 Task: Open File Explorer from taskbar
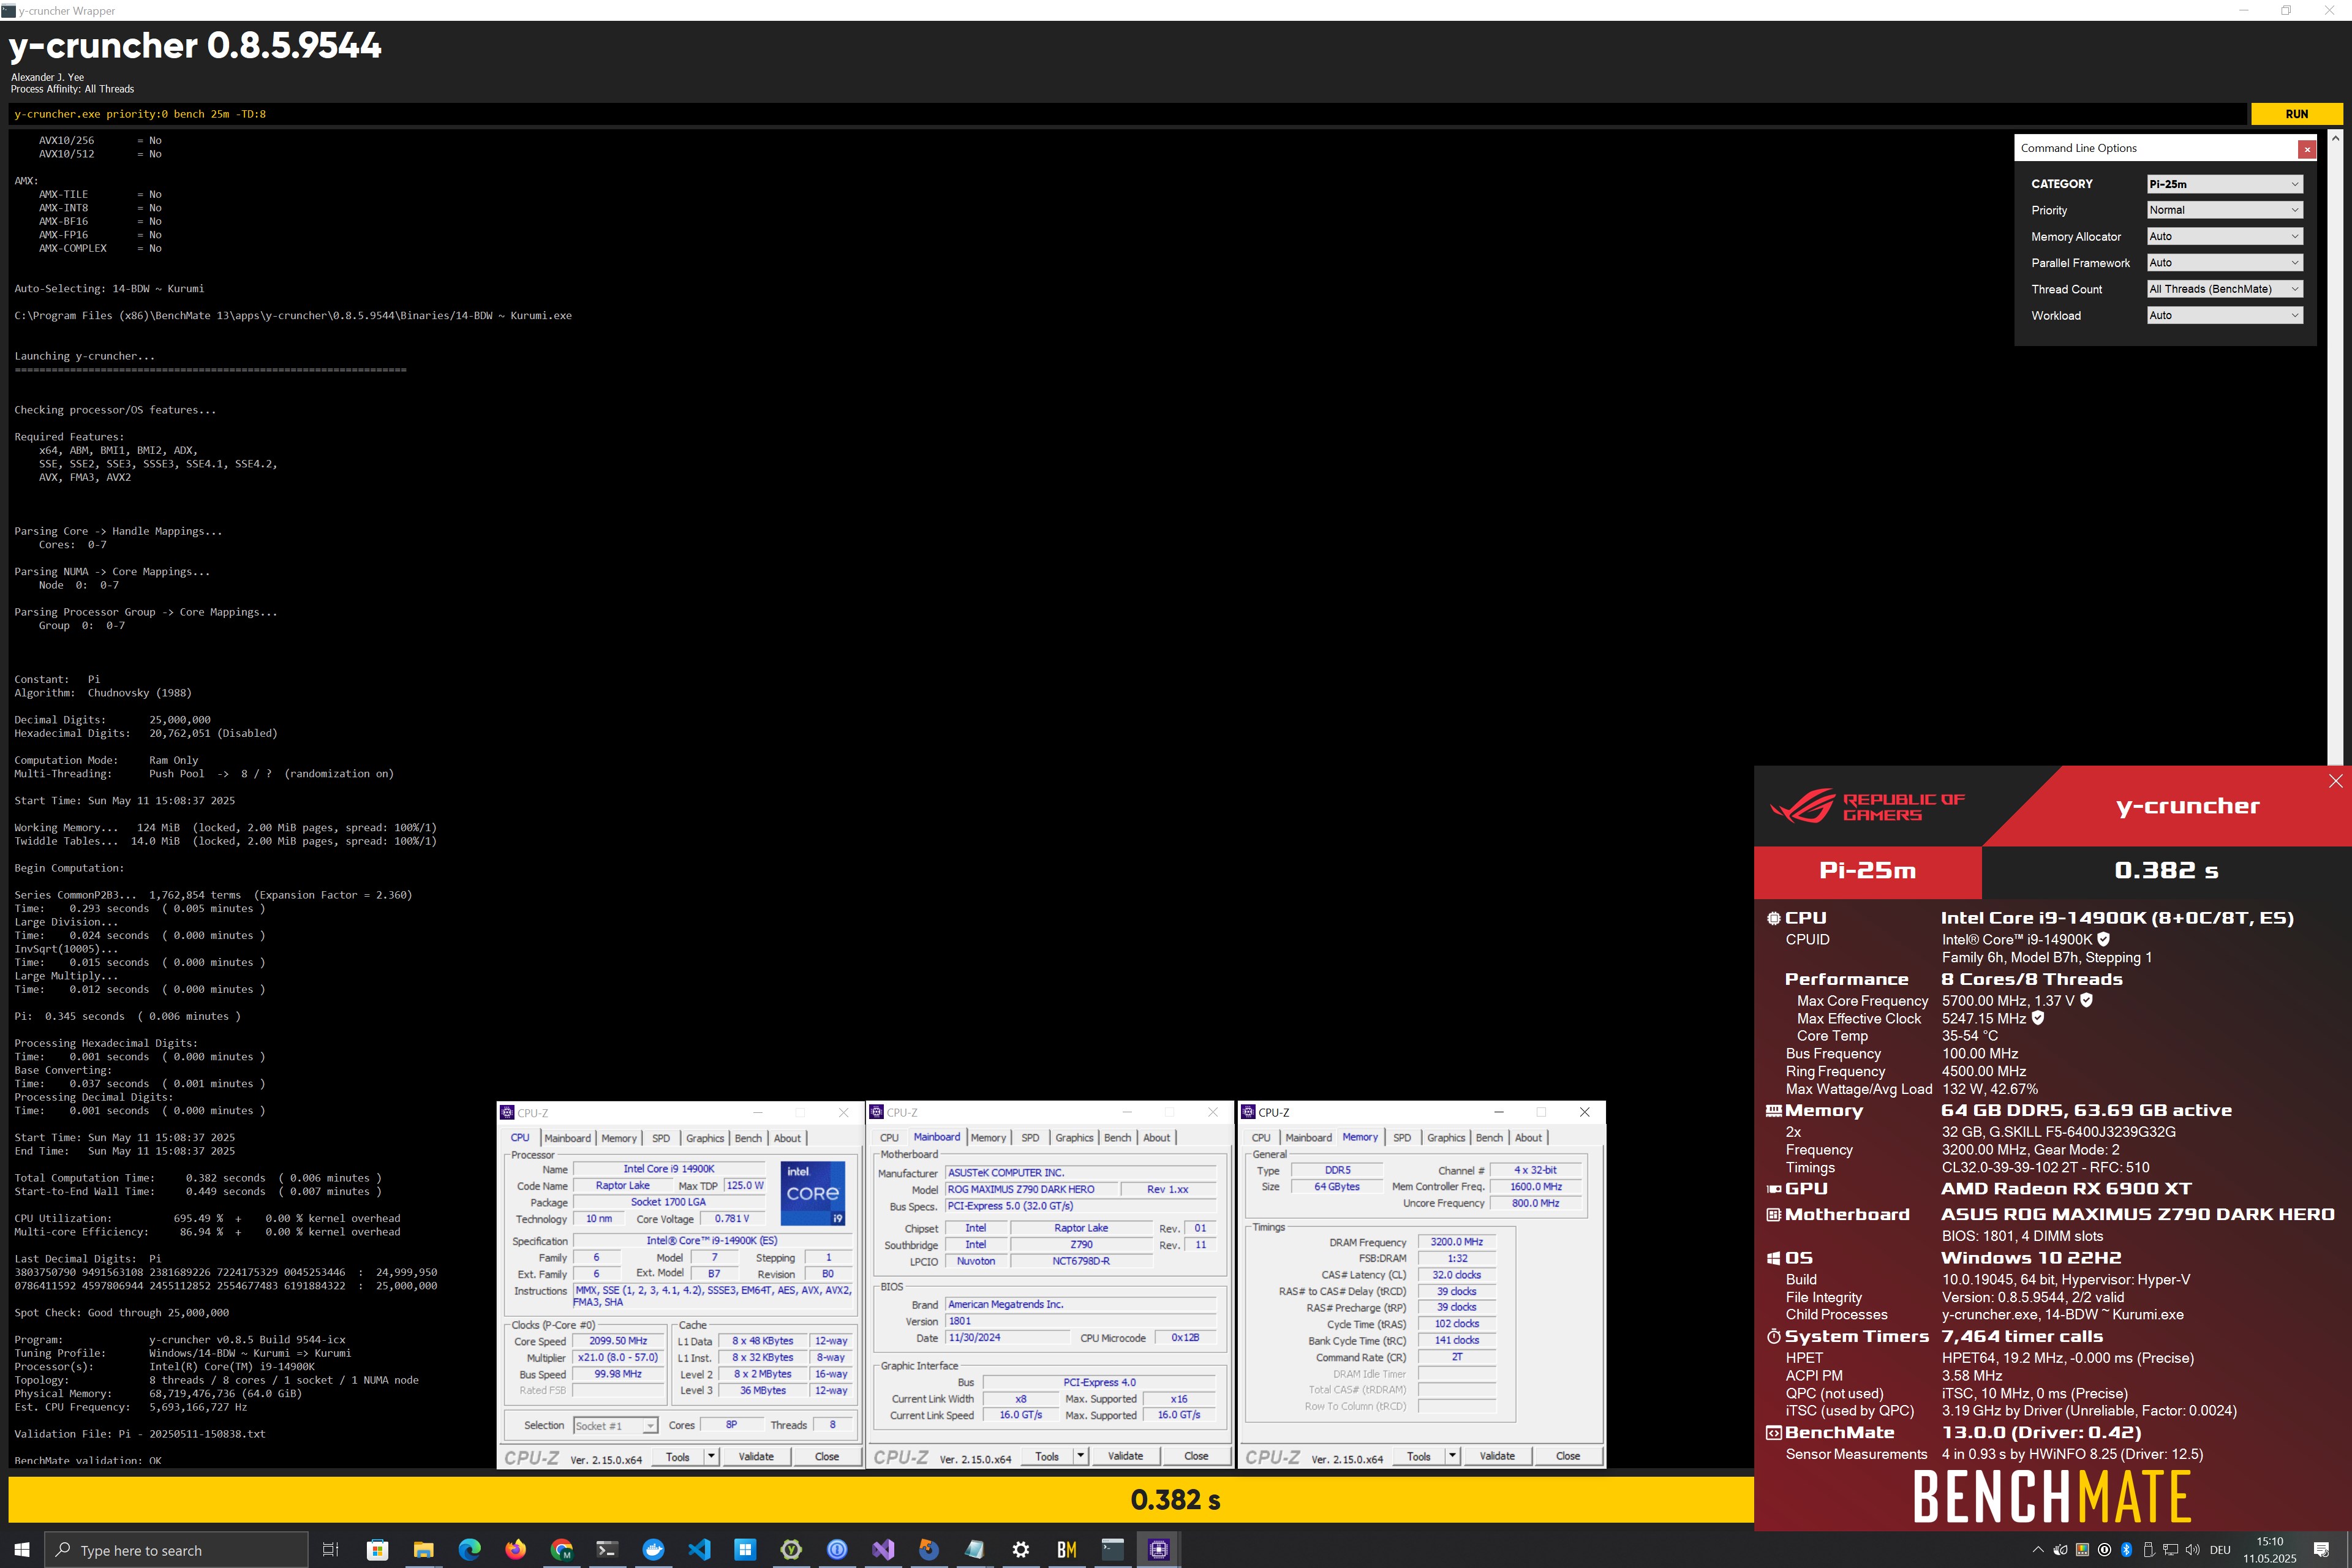coord(423,1550)
